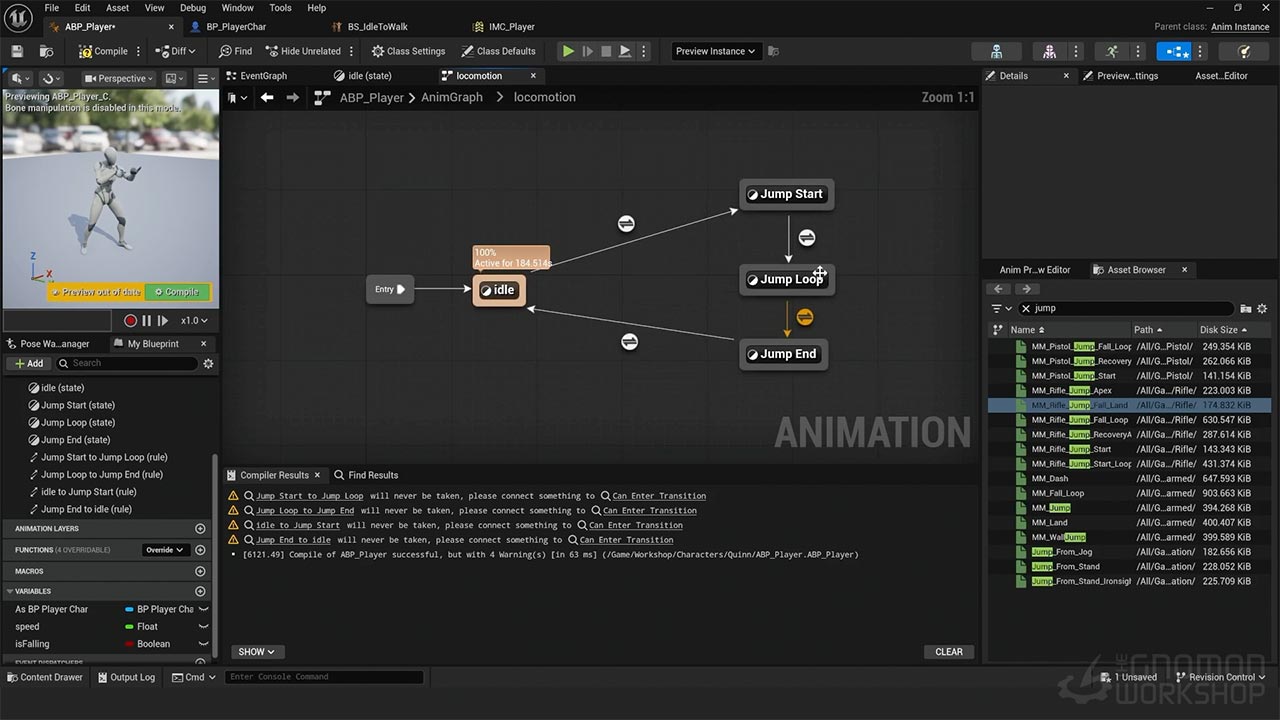Click the record button under the preview viewport
The height and width of the screenshot is (720, 1280).
point(130,321)
